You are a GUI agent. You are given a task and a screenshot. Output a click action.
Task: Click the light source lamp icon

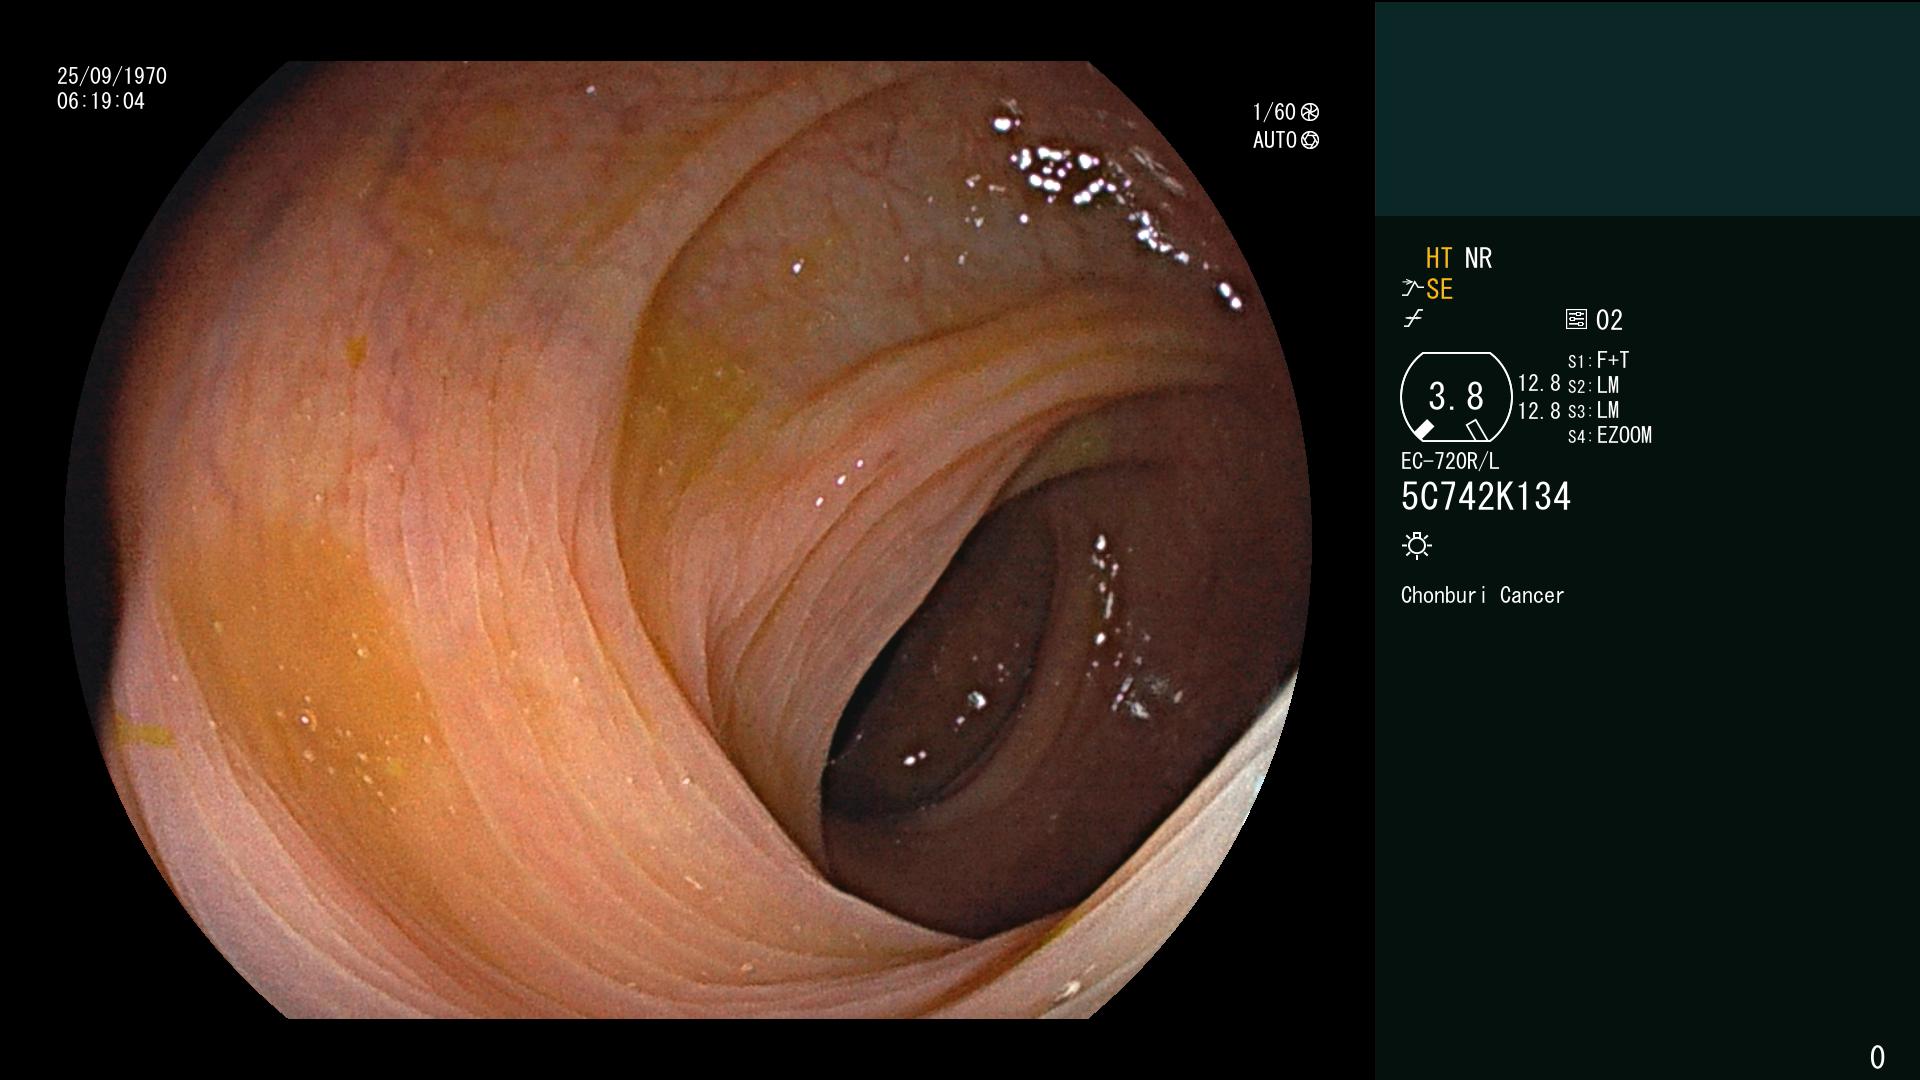(1417, 546)
